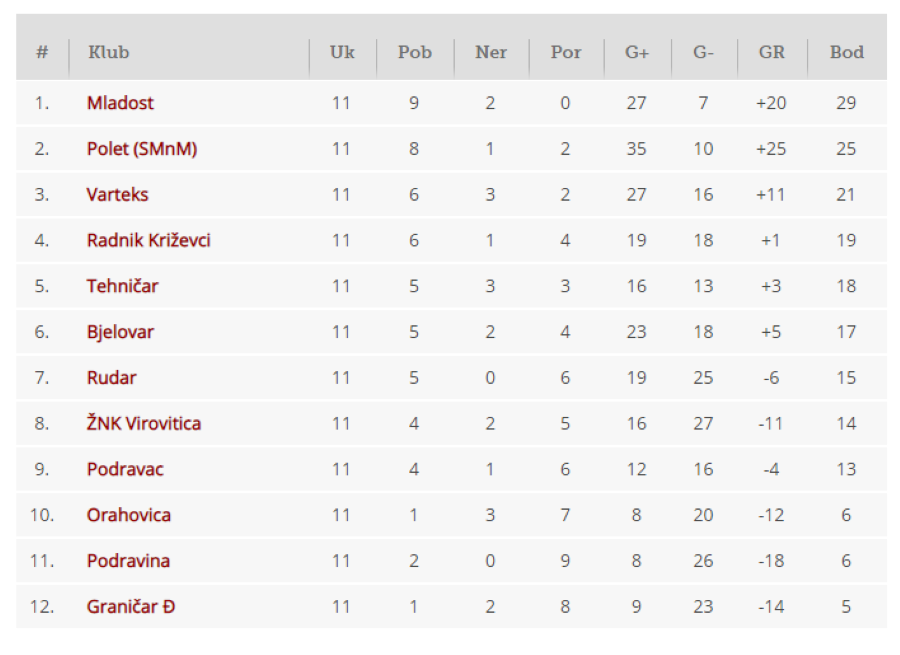Click the Ner draws column header
Screen dimensions: 900x655
pyautogui.click(x=491, y=52)
